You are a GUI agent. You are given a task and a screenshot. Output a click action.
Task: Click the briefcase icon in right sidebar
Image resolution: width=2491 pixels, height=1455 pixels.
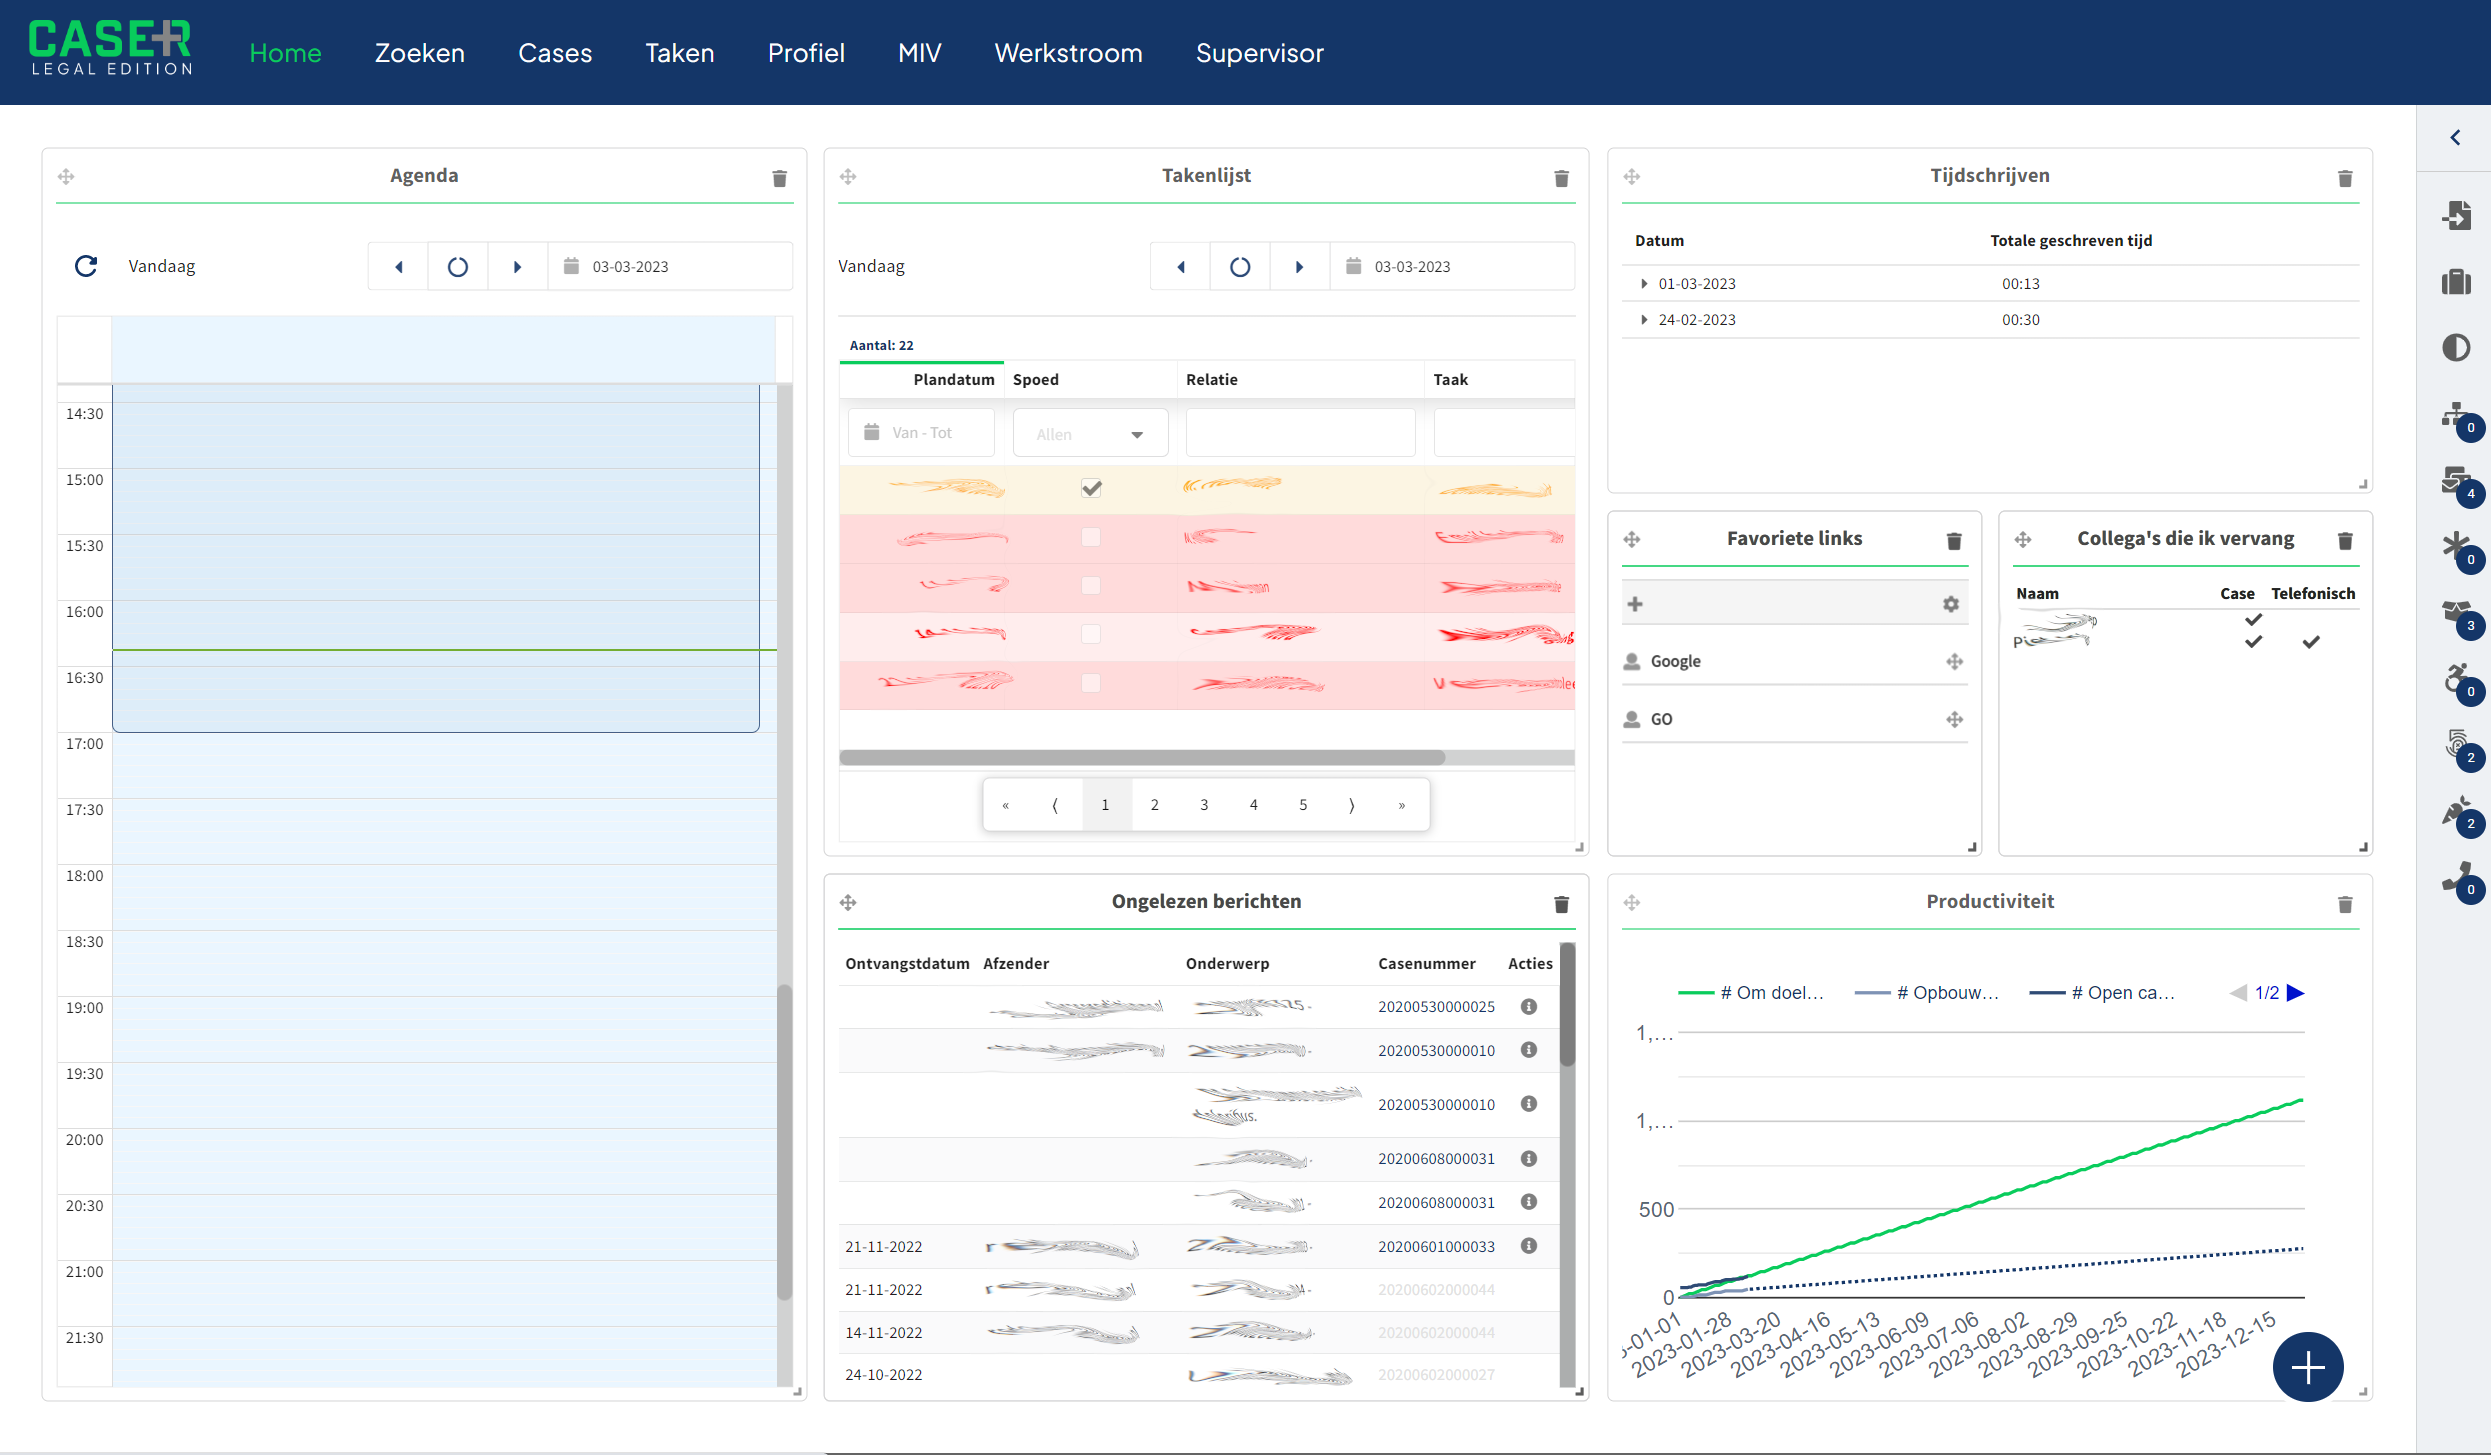2455,282
